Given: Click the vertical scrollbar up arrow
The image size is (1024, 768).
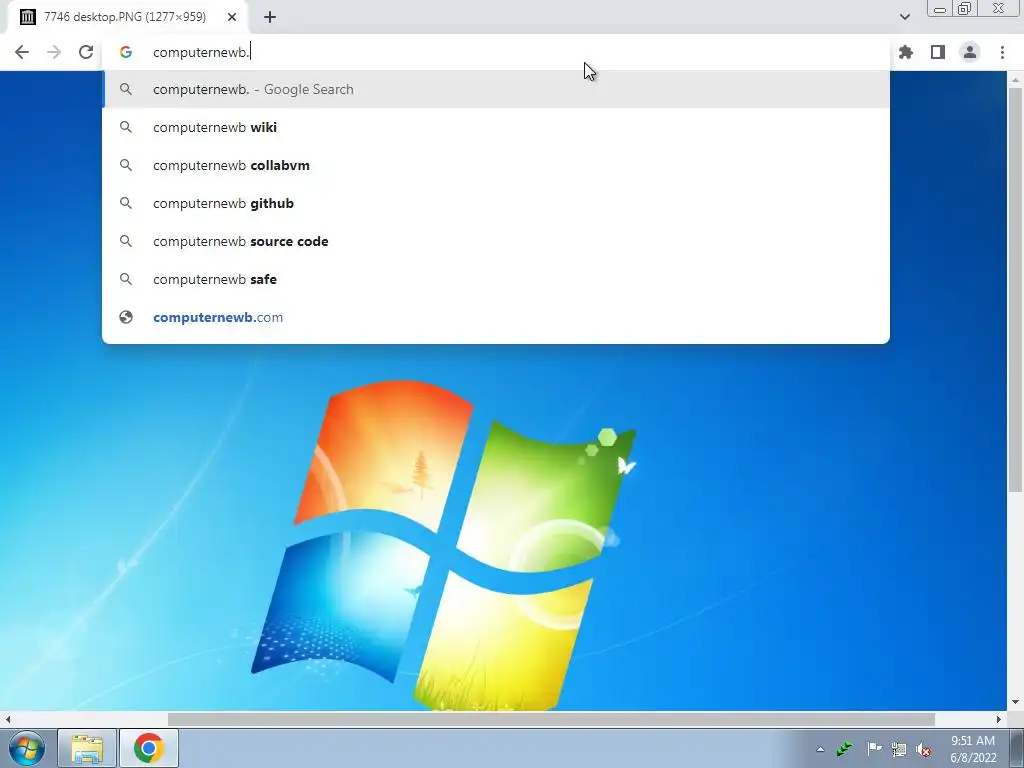Looking at the screenshot, I should click(1015, 79).
